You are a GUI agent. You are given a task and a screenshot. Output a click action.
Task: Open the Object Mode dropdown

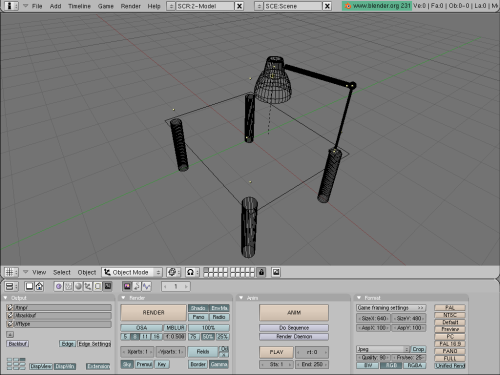(x=132, y=272)
